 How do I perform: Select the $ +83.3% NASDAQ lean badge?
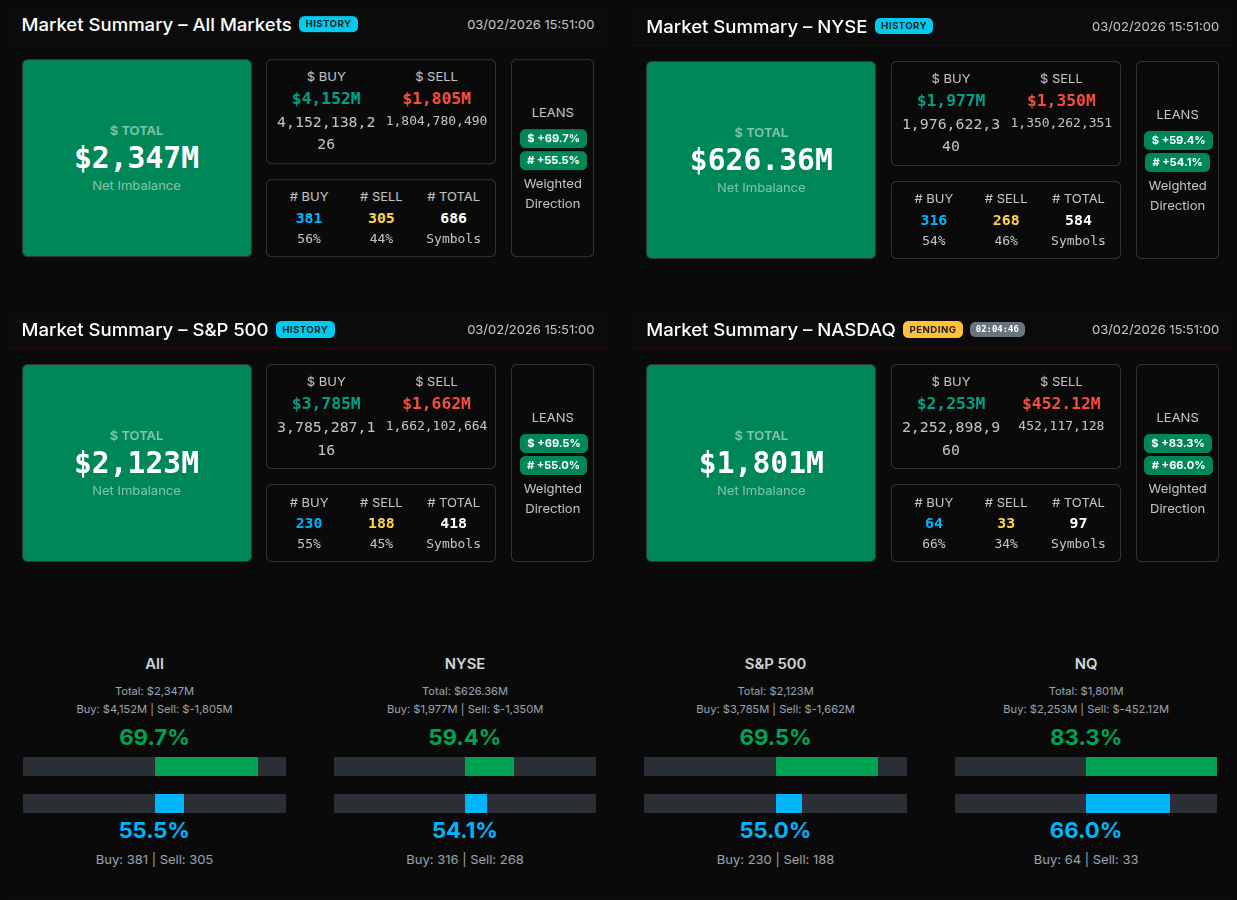point(1178,443)
